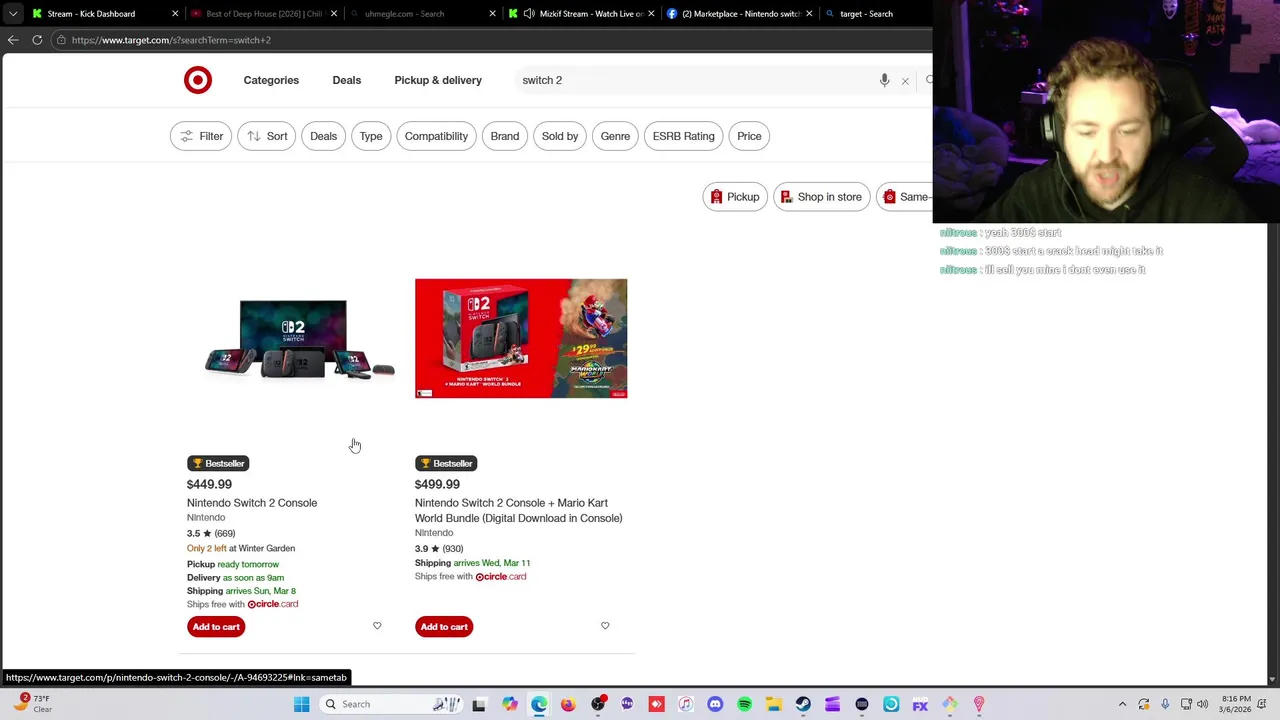
Task: Open Compatibility filter chip
Action: click(x=436, y=136)
